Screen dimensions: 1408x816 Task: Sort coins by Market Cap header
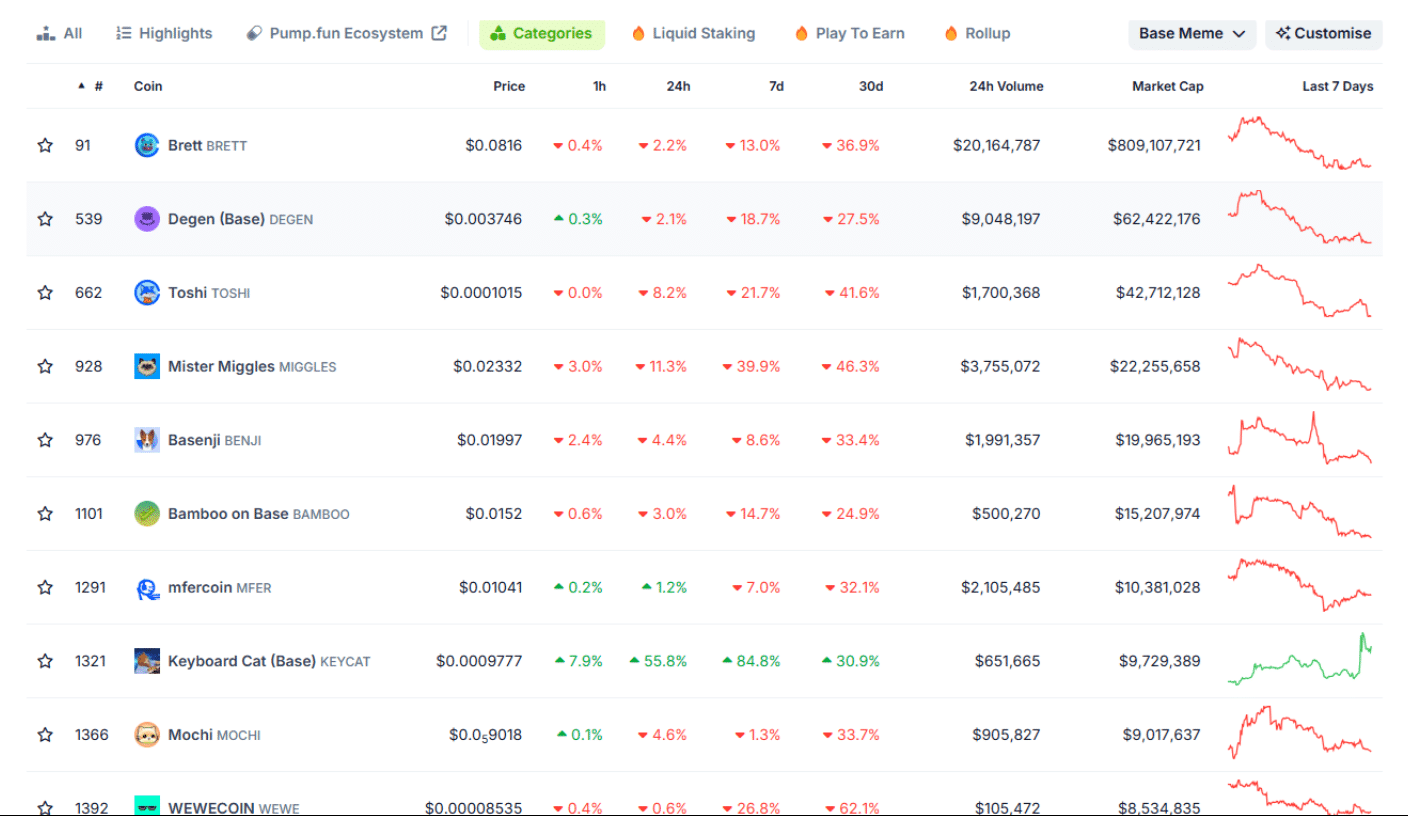click(1167, 87)
